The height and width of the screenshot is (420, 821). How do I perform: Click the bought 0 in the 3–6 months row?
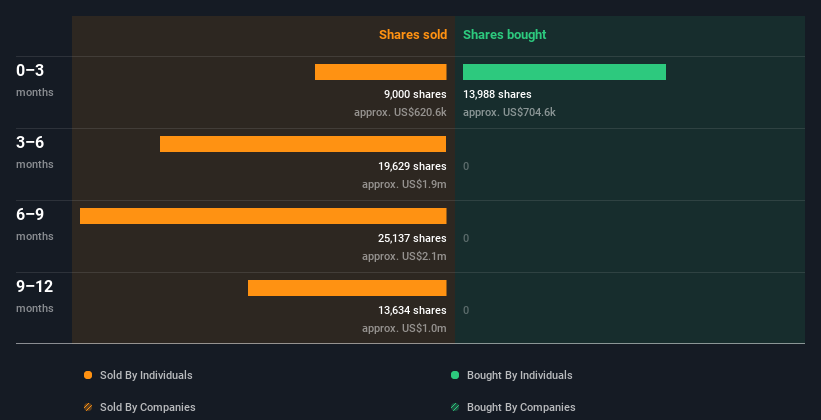466,167
